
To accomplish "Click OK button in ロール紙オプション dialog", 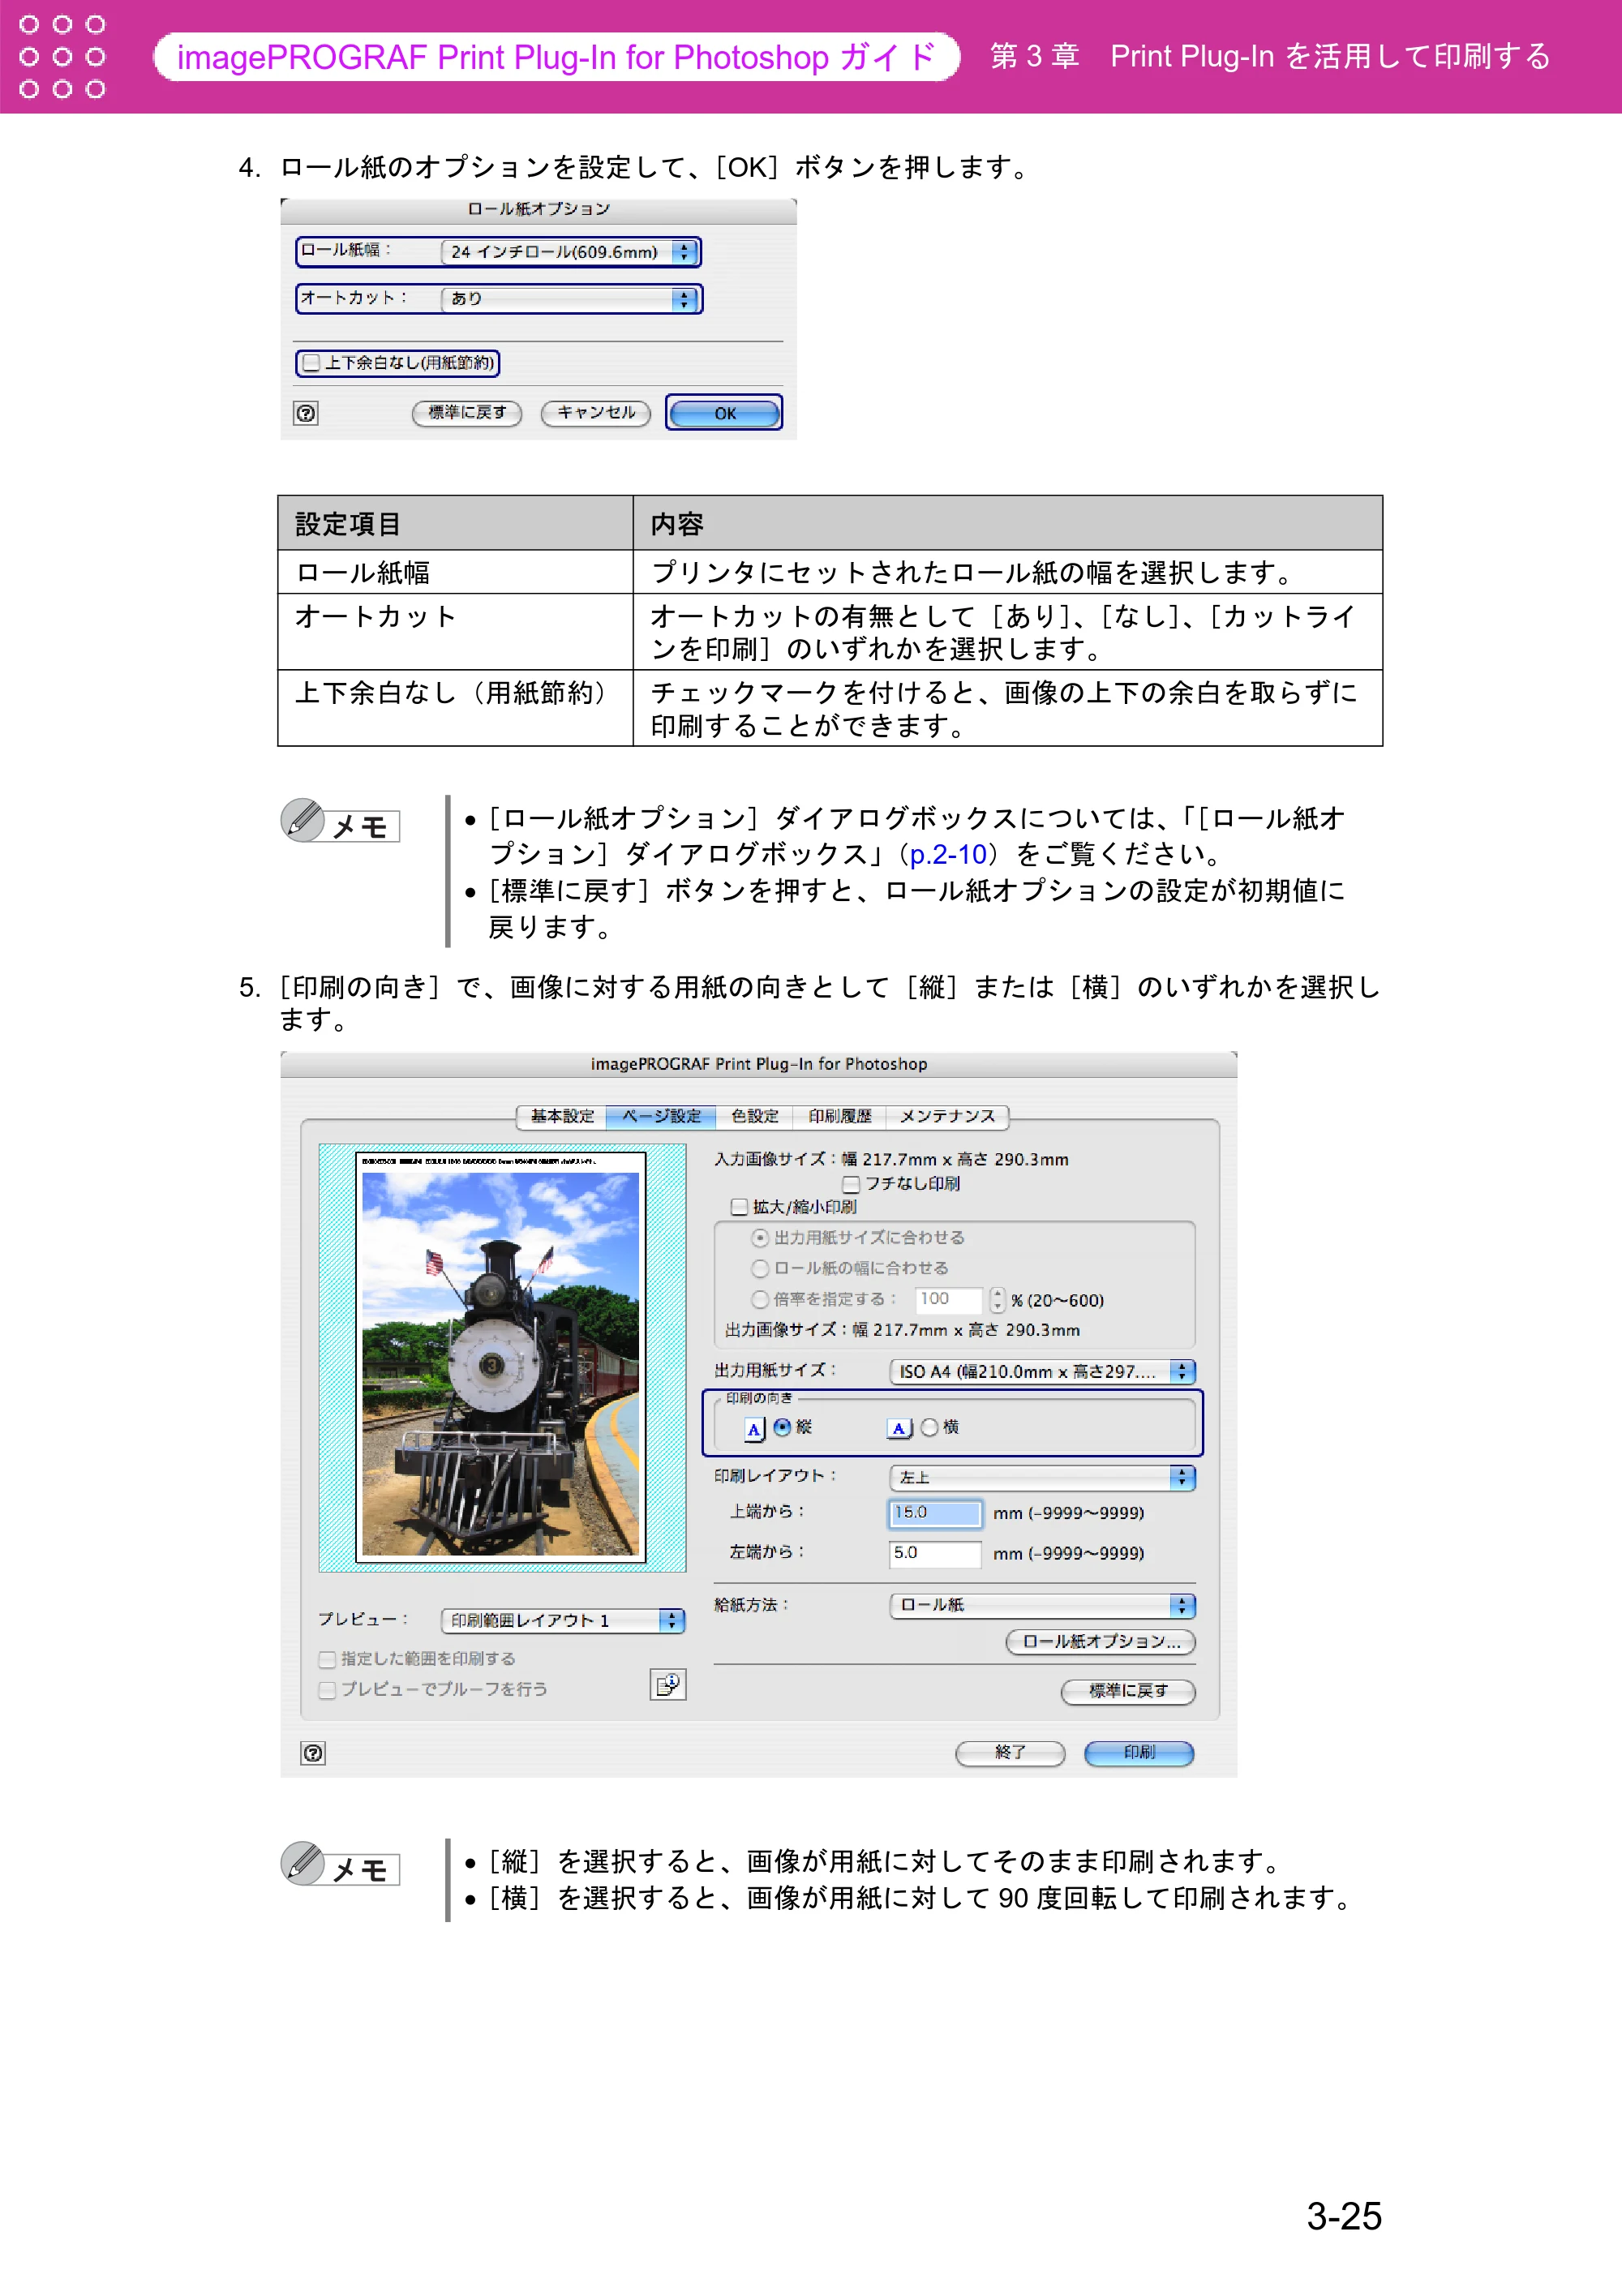I will point(725,413).
